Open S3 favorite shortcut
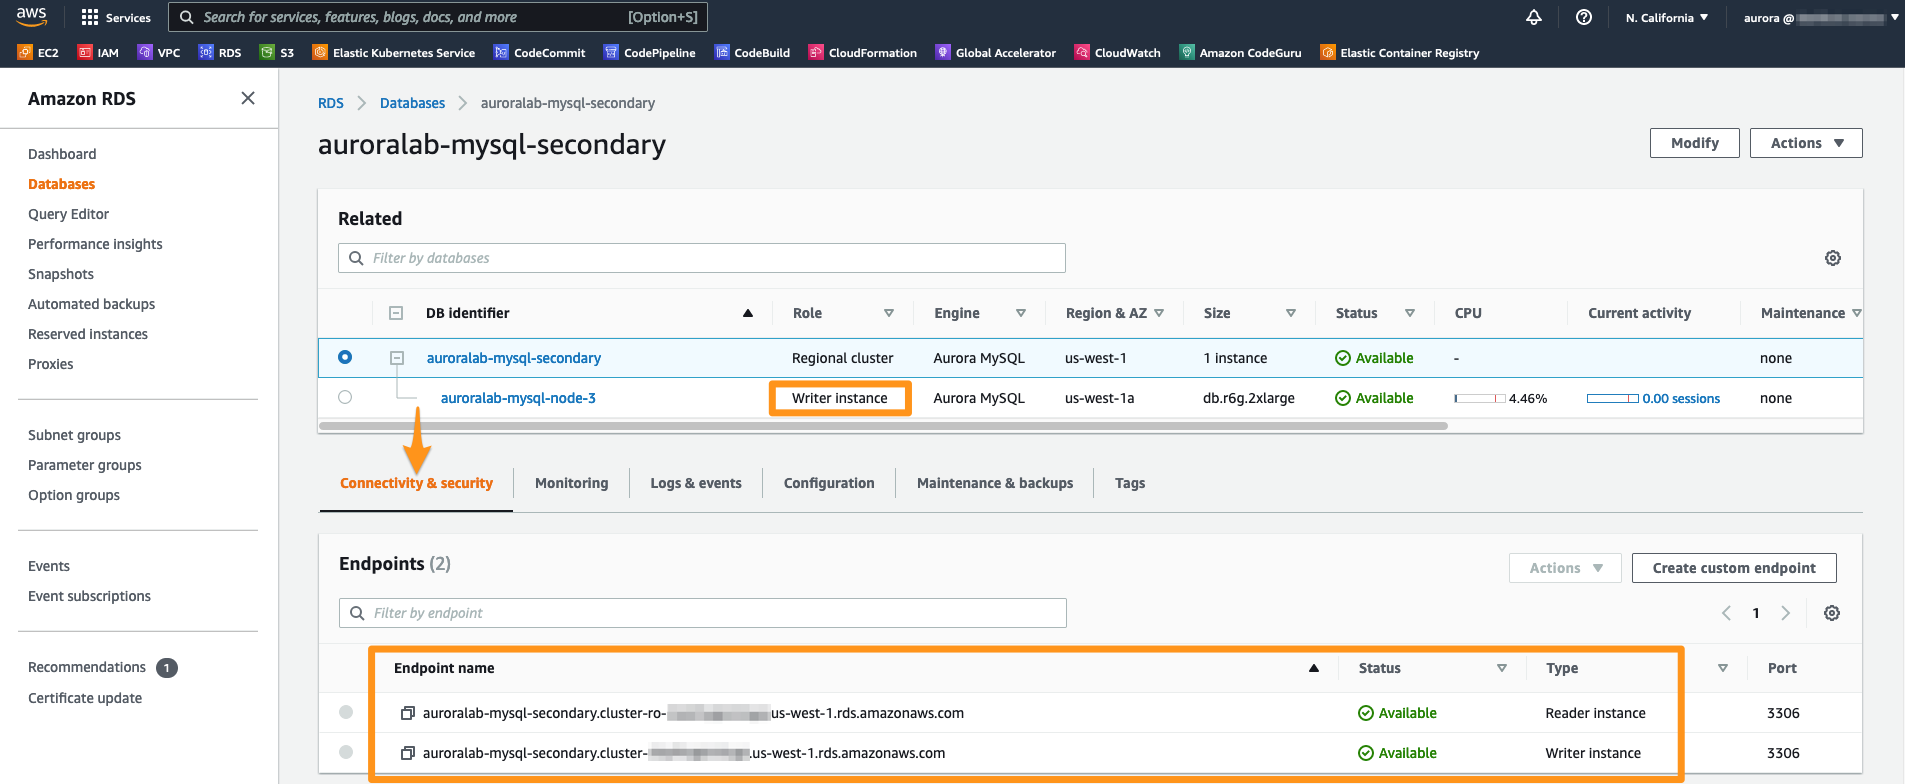 277,53
